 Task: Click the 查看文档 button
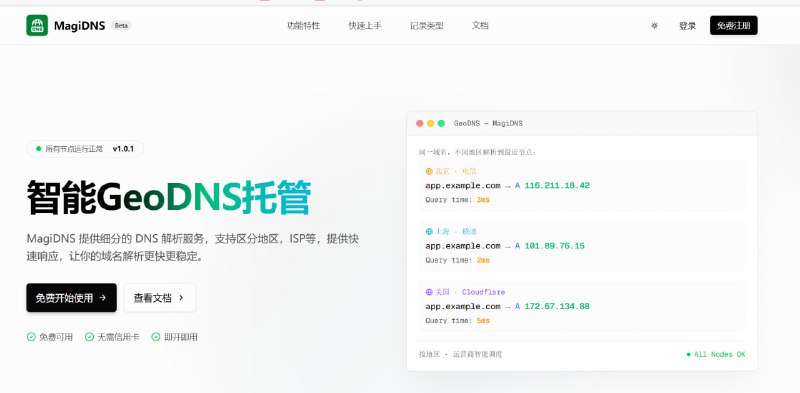(160, 298)
